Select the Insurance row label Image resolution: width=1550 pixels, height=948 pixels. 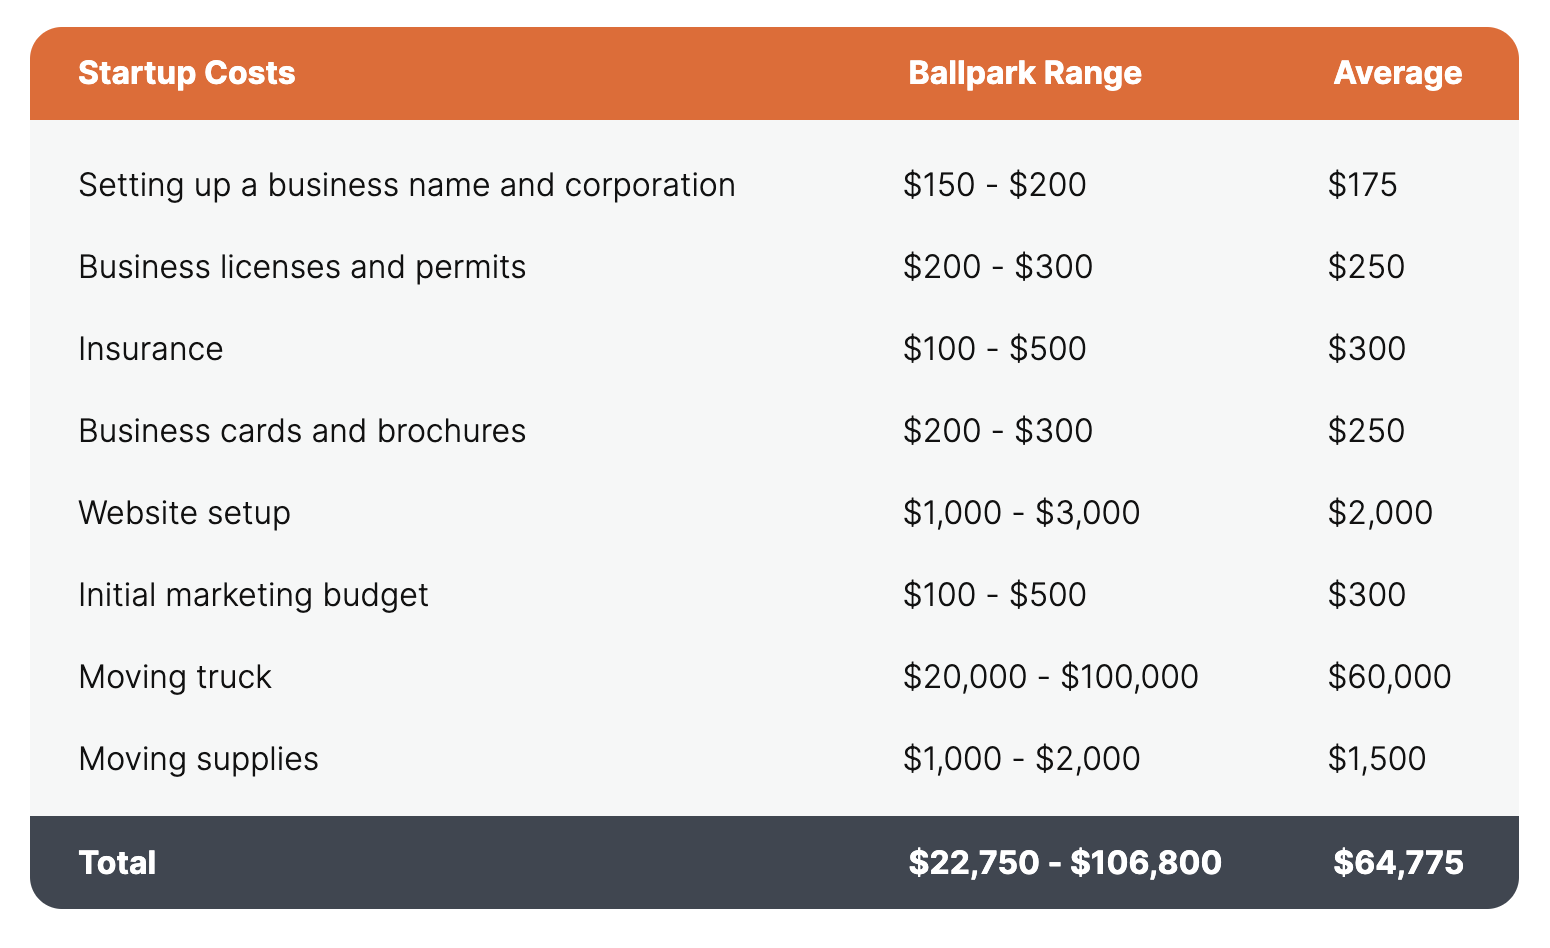coord(151,349)
